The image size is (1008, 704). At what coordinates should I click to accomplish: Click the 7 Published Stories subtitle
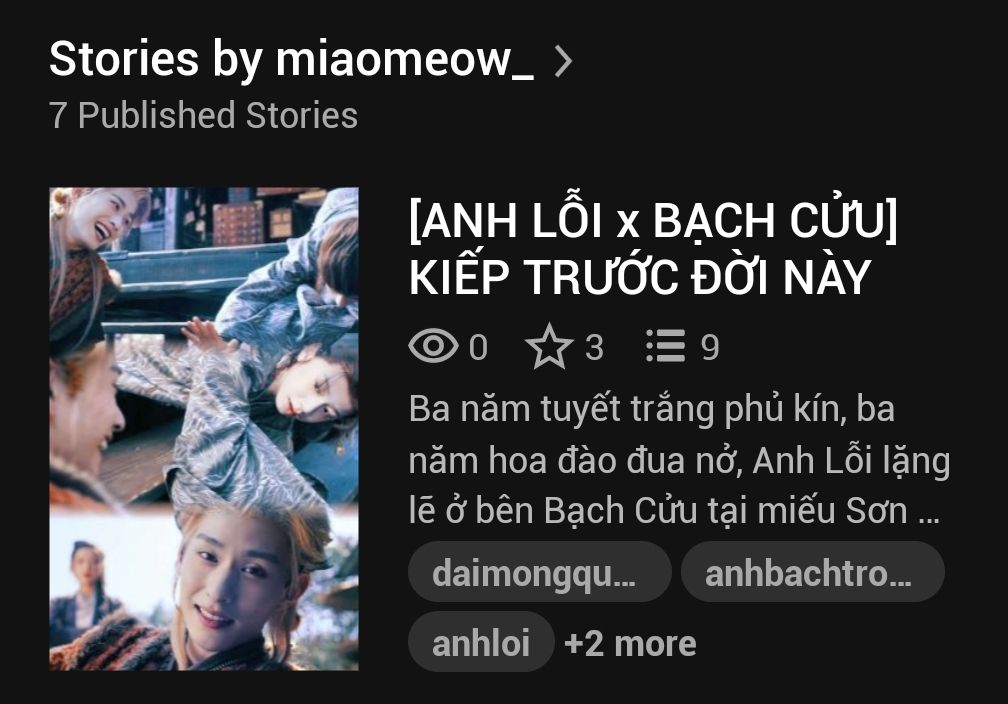tap(203, 116)
